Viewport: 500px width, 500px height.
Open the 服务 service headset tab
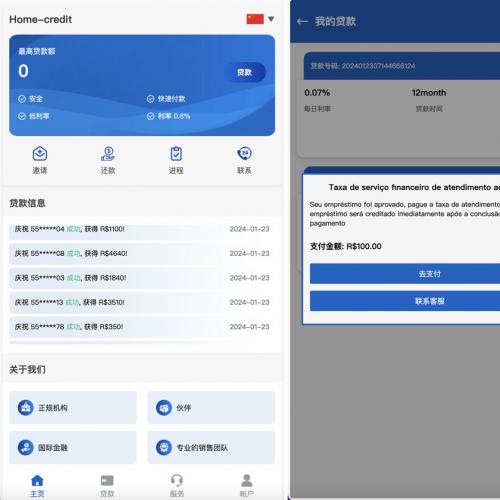[x=177, y=486]
